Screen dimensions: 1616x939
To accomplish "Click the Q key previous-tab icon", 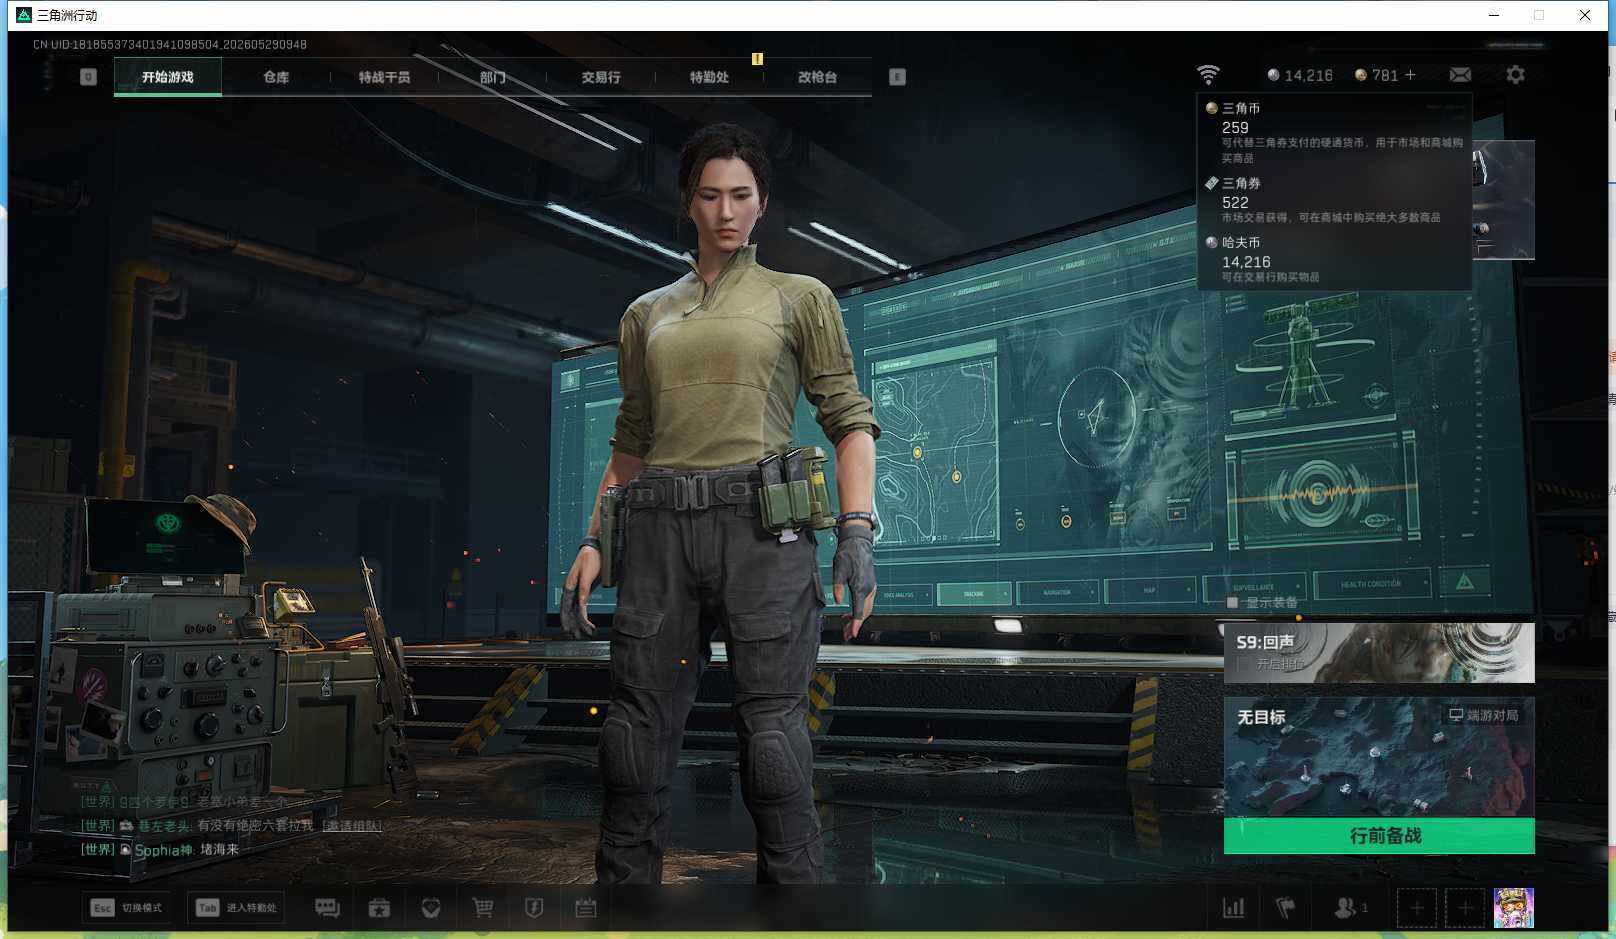I will [x=88, y=77].
